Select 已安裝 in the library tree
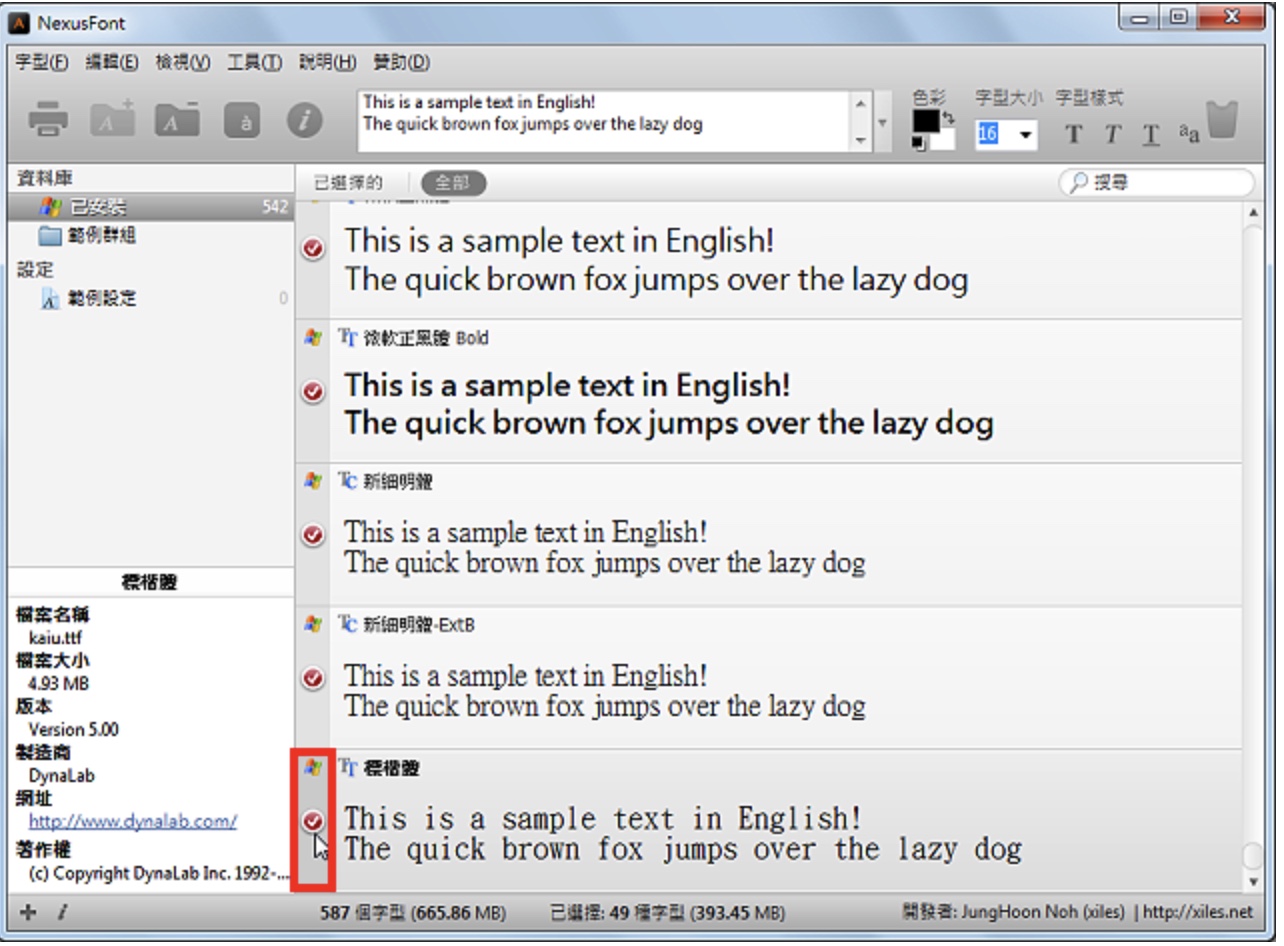Screen dimensions: 1284x946 [151, 207]
